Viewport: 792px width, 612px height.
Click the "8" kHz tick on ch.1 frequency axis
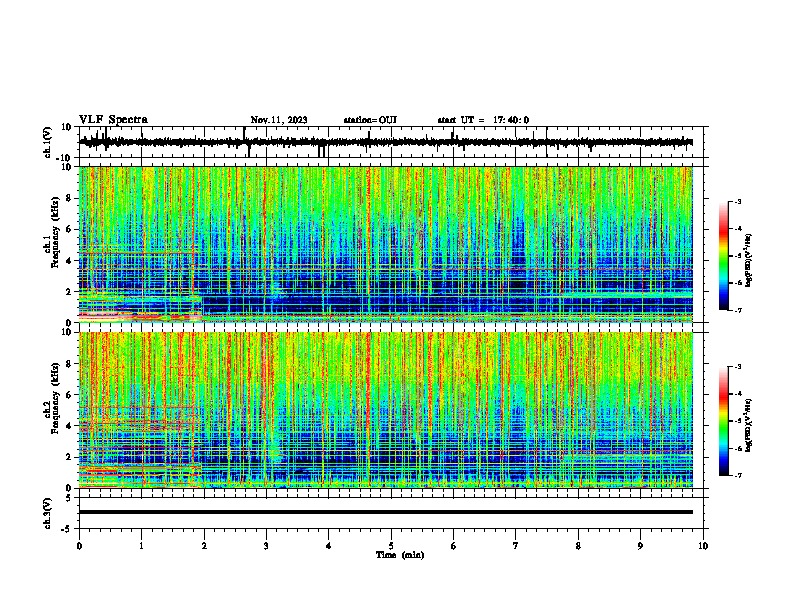coord(69,198)
